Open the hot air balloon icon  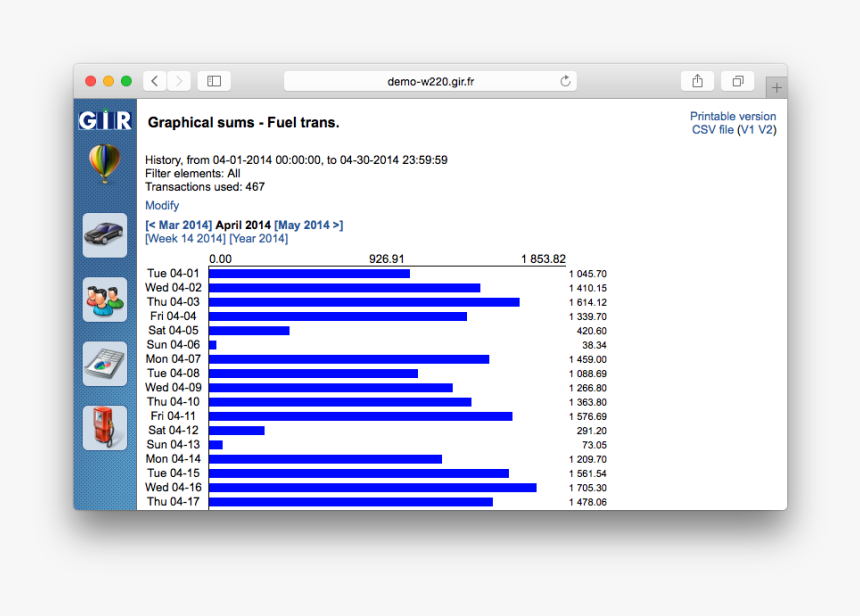pyautogui.click(x=105, y=164)
